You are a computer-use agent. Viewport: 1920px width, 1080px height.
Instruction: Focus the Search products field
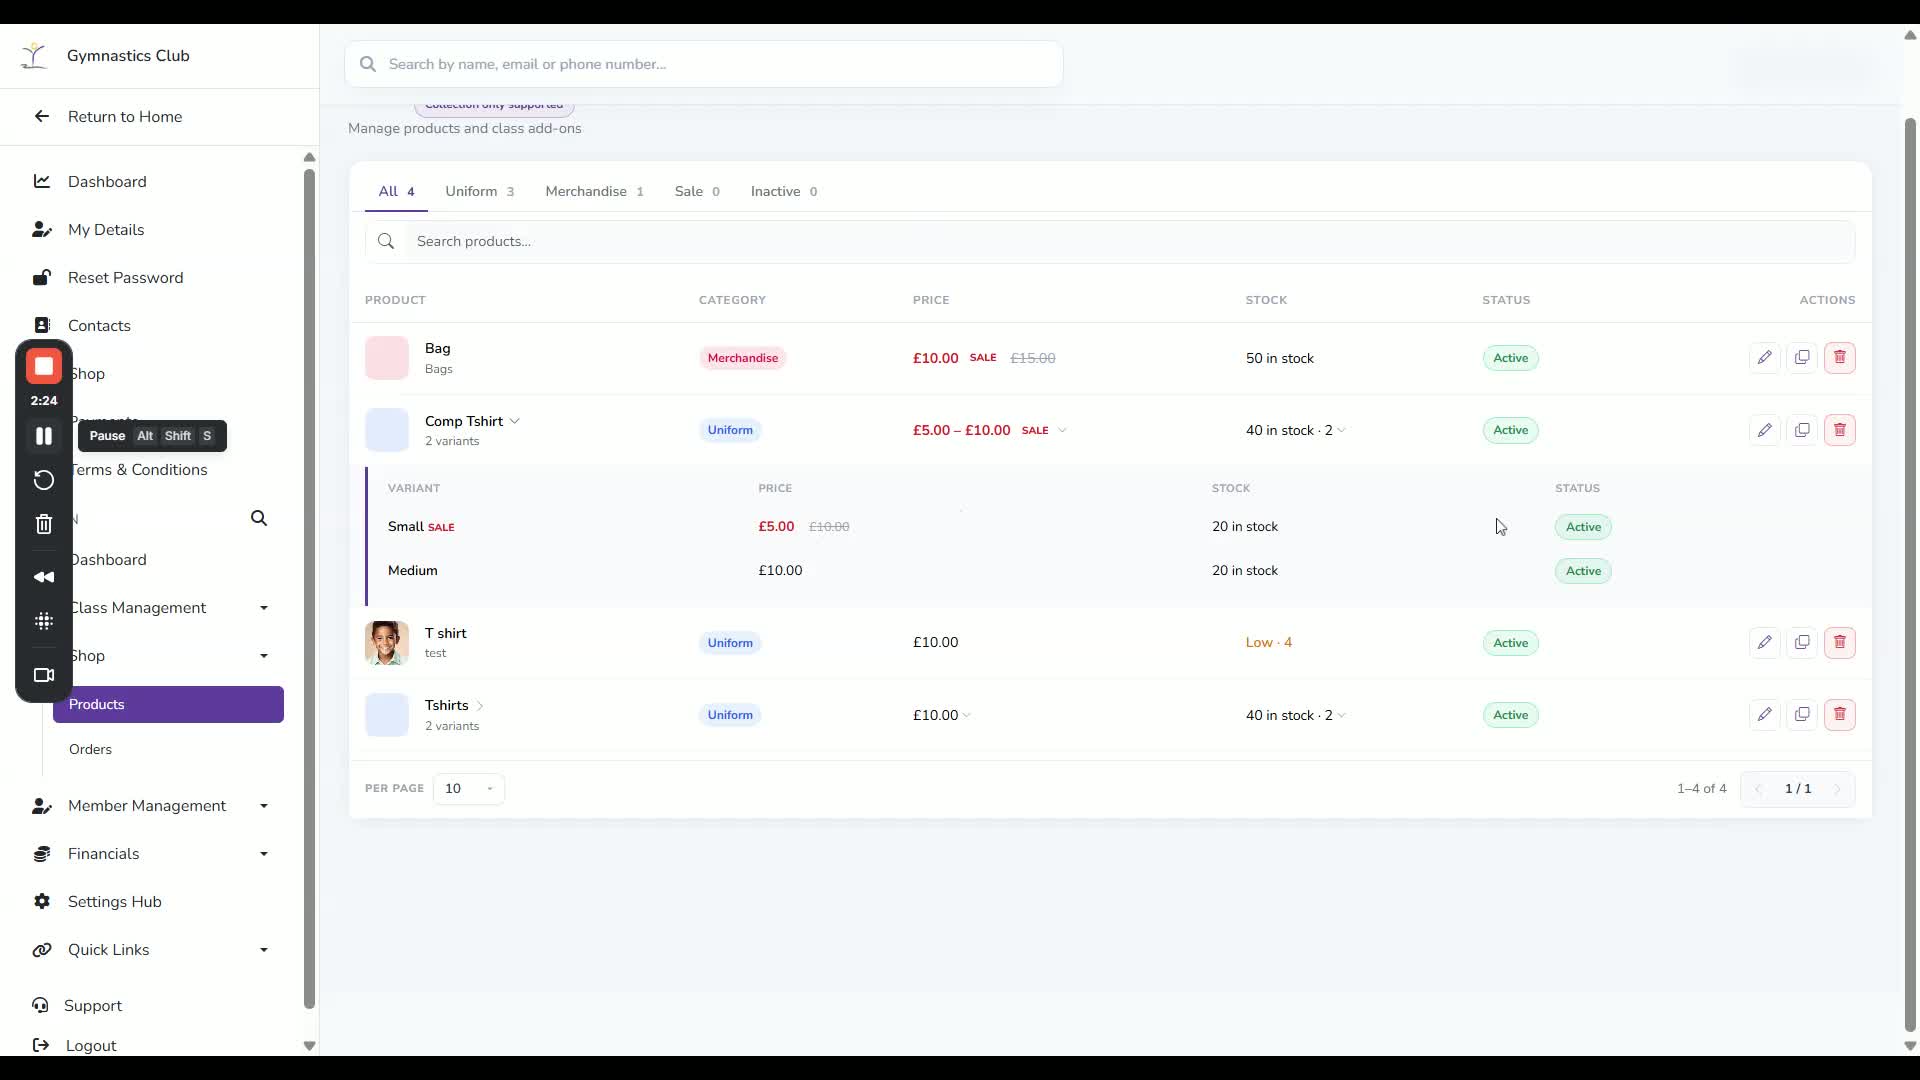(x=1110, y=241)
